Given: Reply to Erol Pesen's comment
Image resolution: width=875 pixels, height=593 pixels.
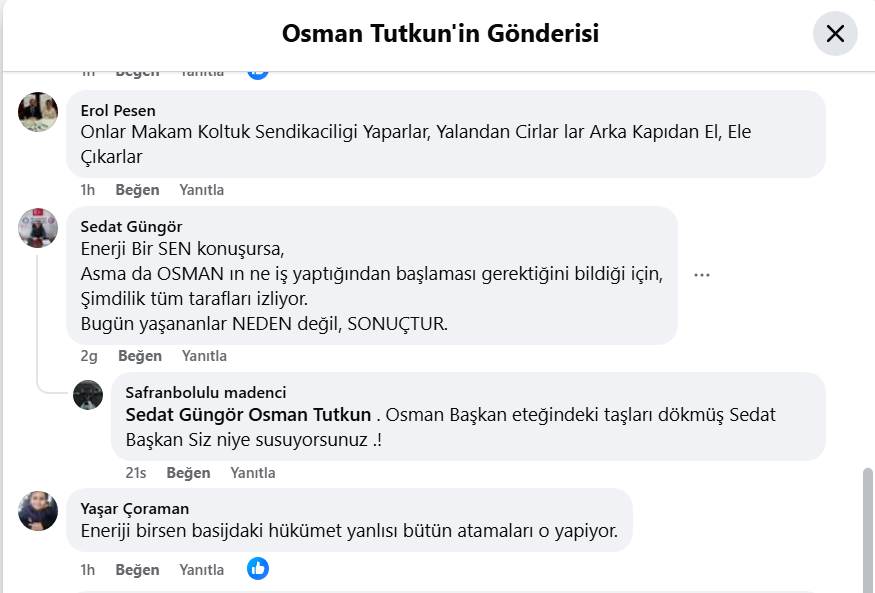Looking at the screenshot, I should click(201, 190).
